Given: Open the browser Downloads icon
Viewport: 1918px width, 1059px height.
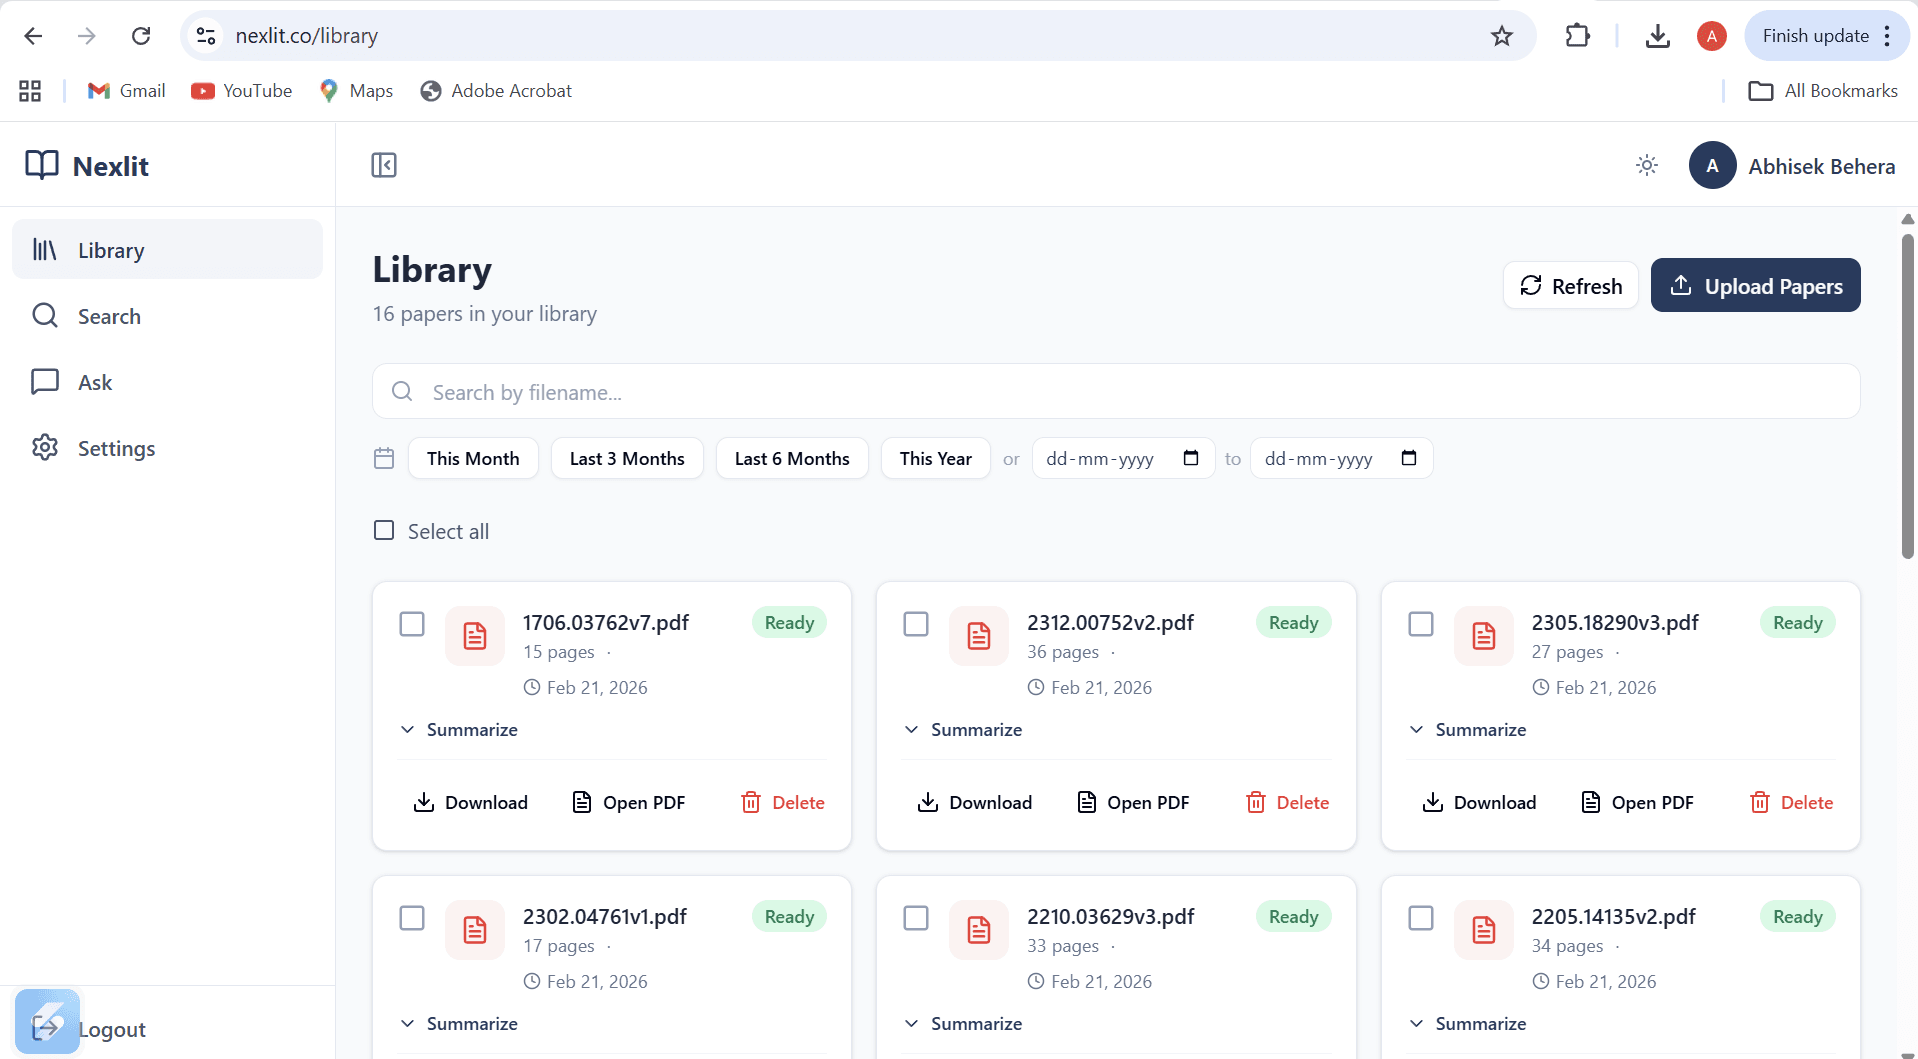Looking at the screenshot, I should click(x=1658, y=35).
